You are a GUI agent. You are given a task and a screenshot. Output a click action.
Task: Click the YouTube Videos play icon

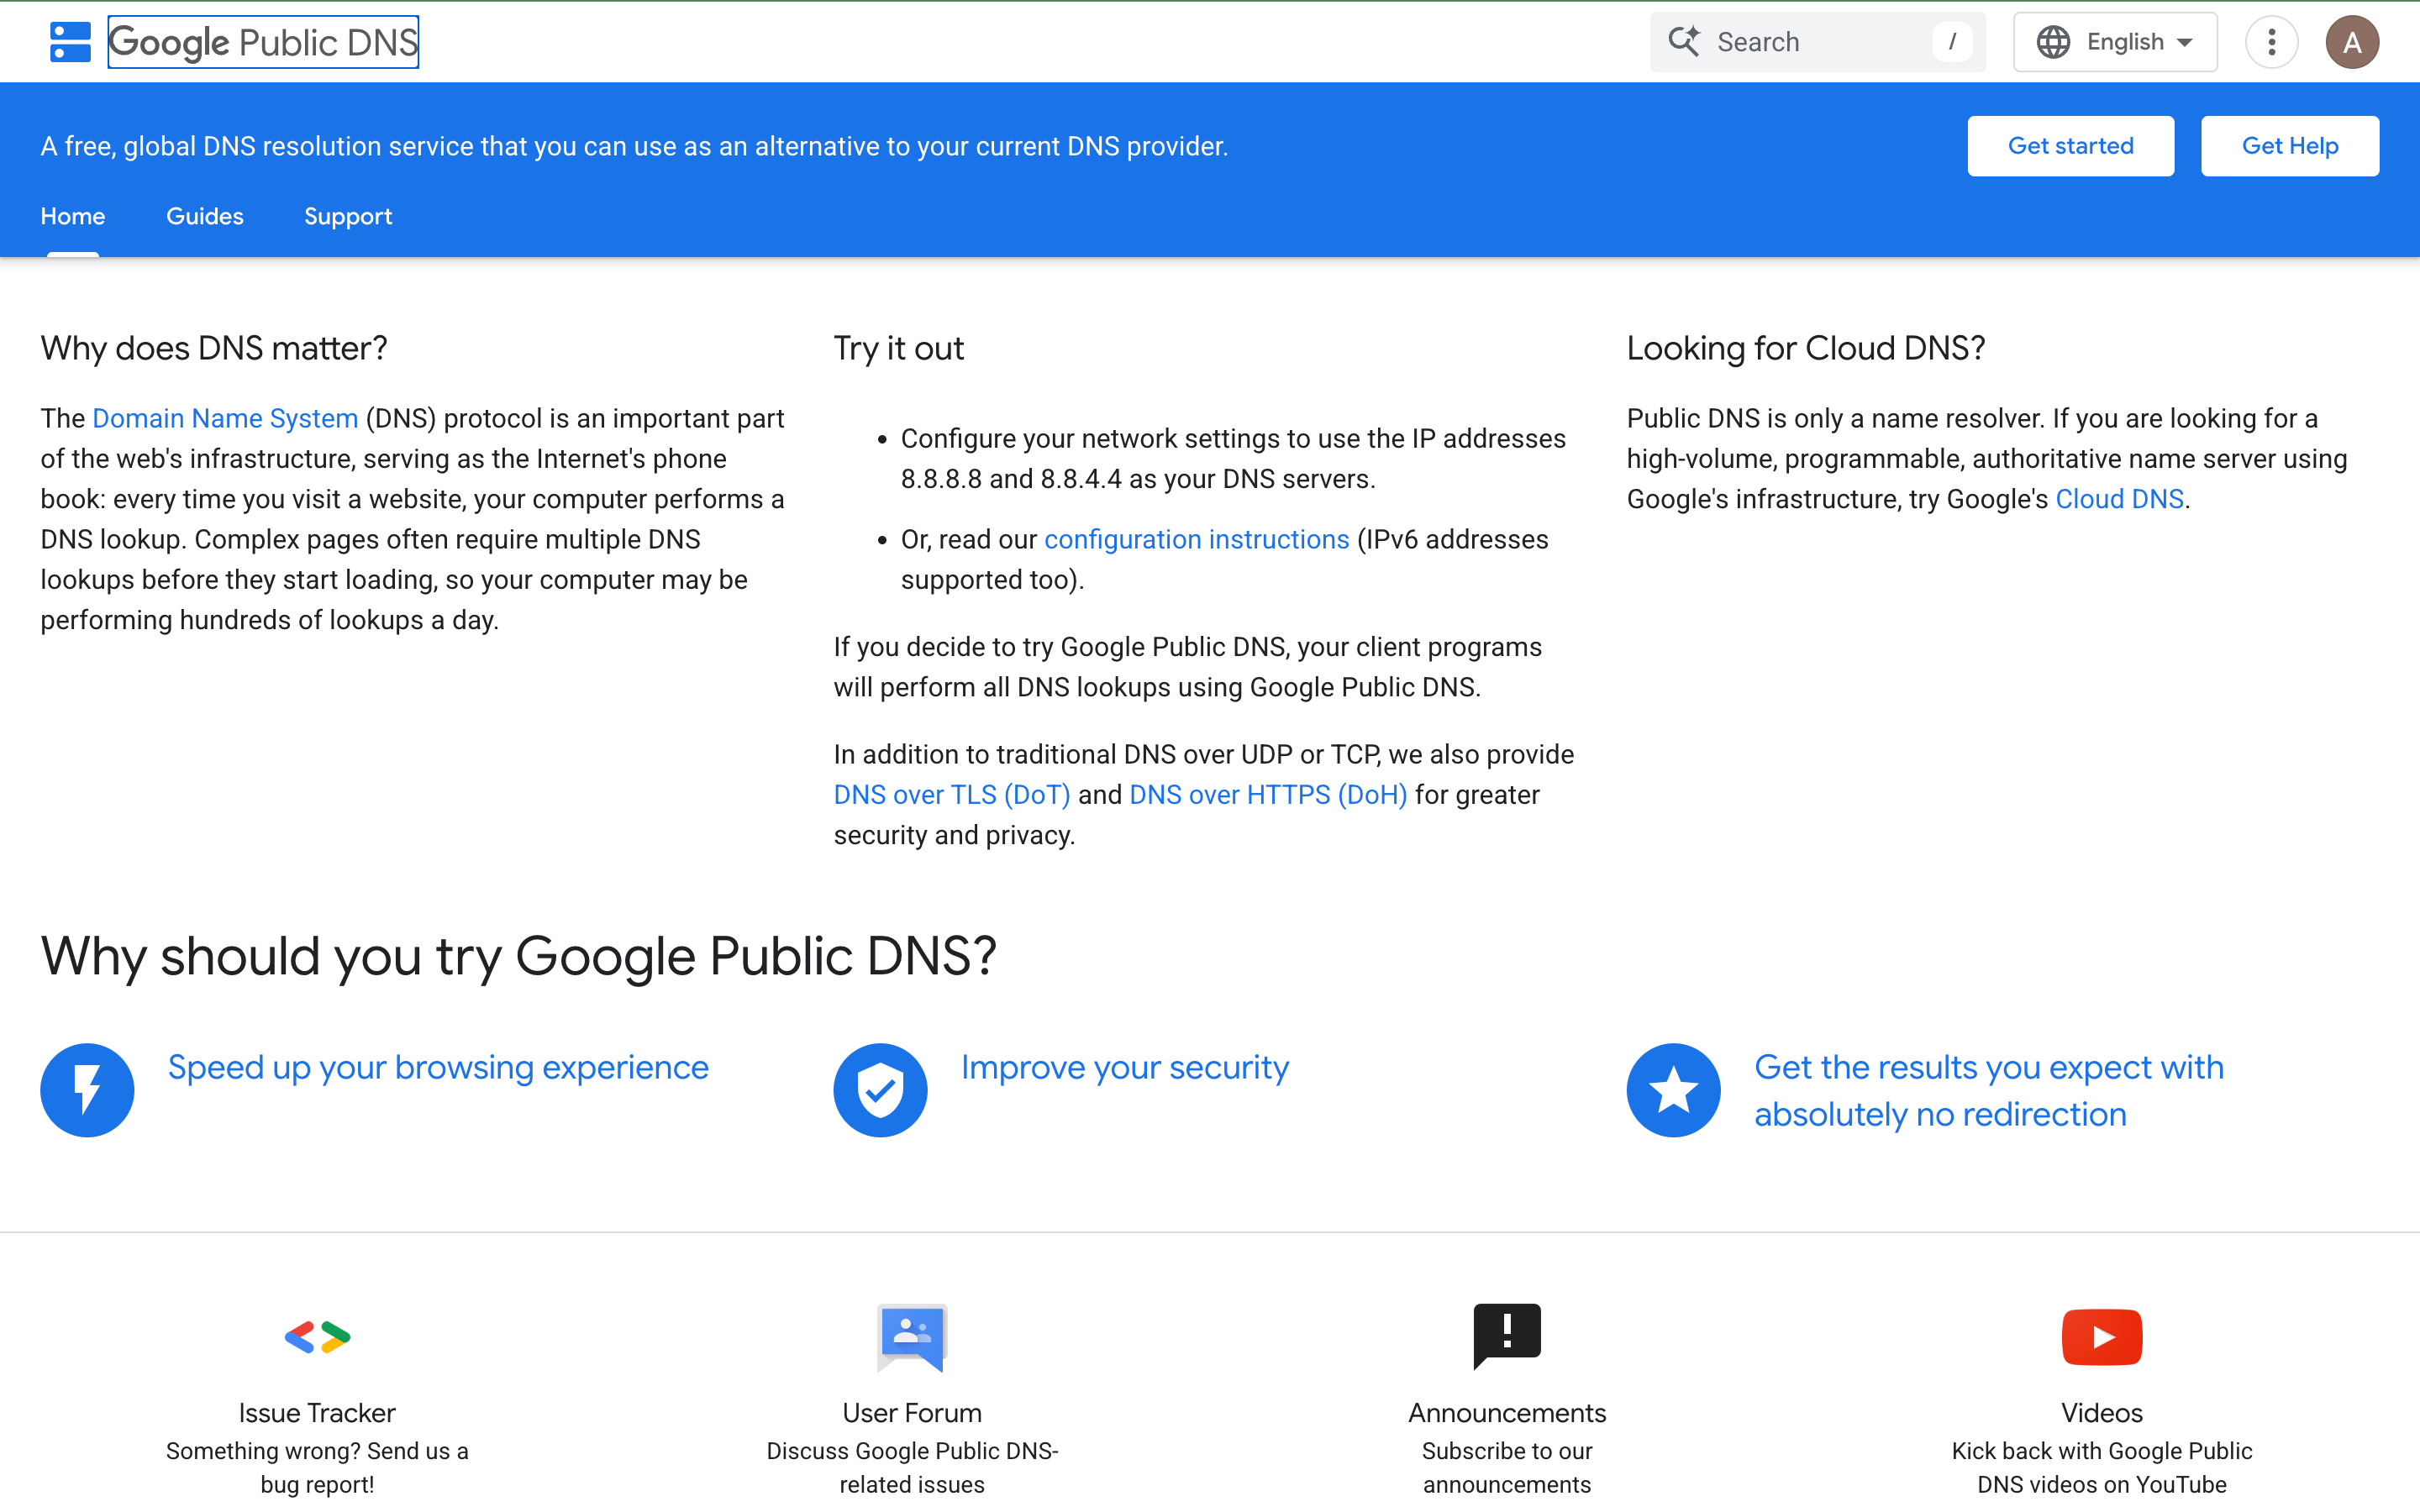(x=2102, y=1337)
